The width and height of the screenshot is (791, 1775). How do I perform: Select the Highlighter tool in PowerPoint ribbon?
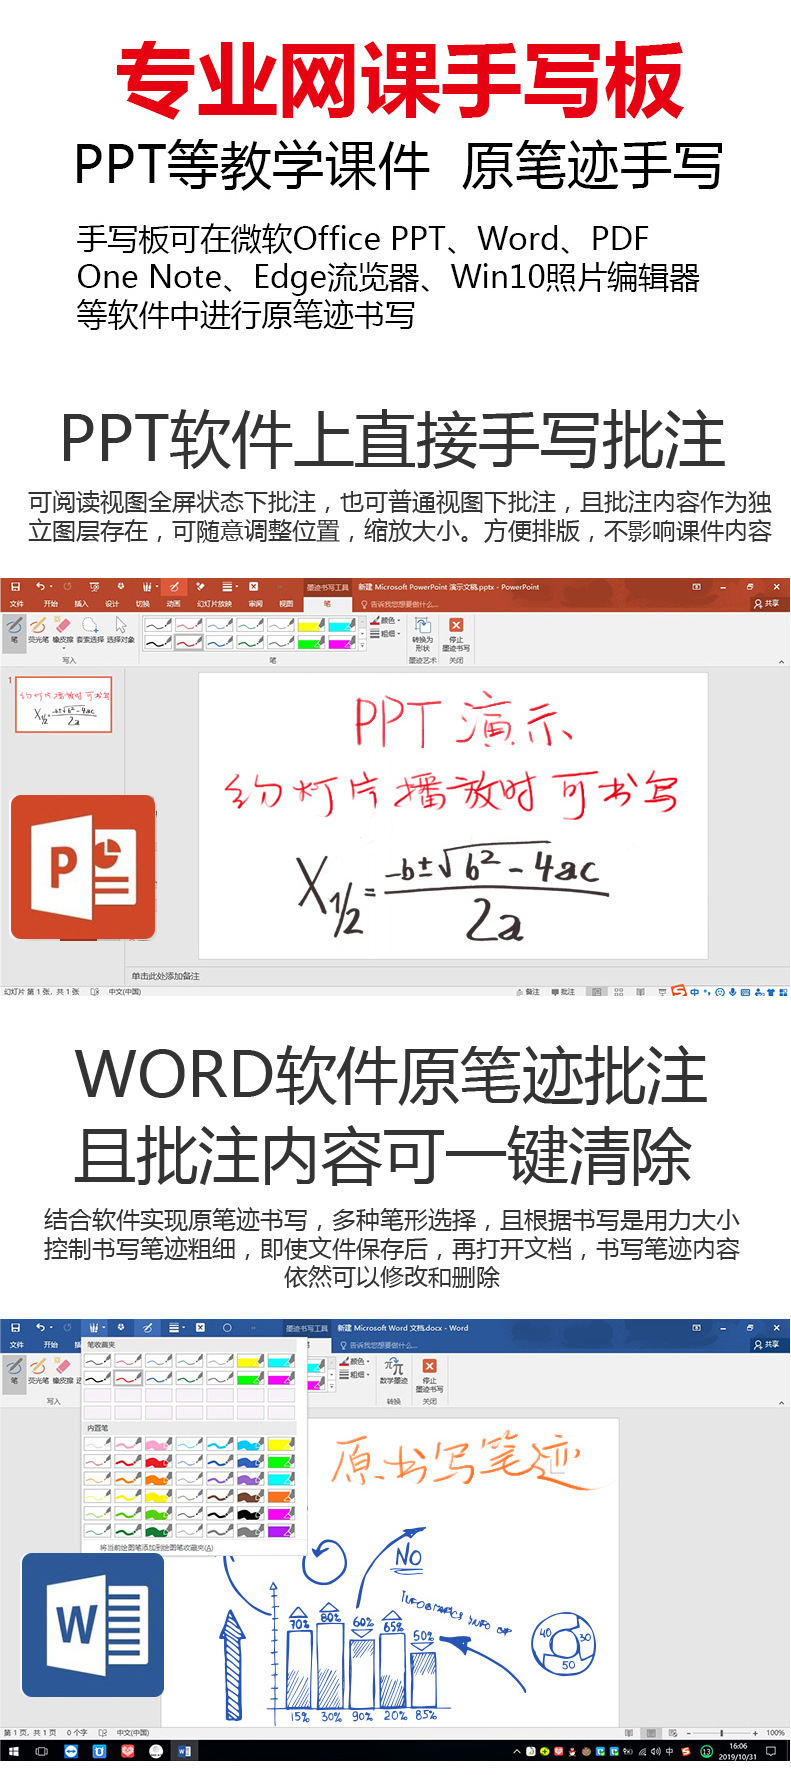tap(38, 629)
